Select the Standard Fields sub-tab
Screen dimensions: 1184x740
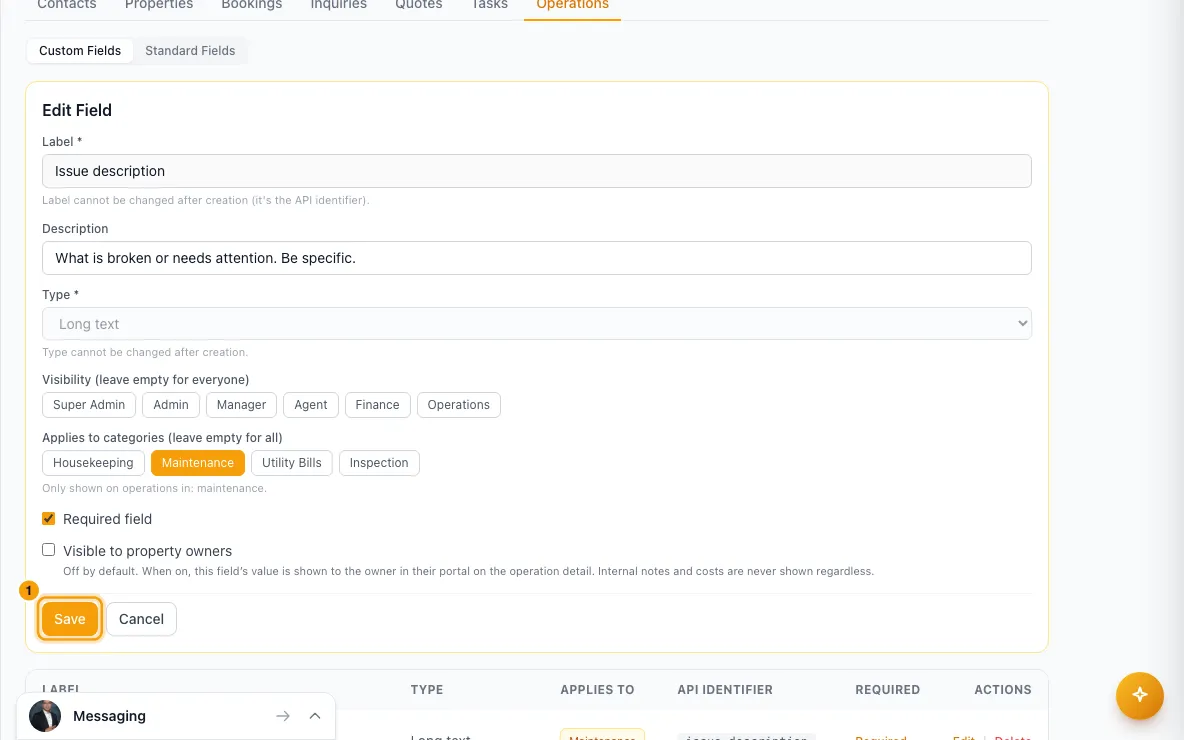click(x=190, y=51)
